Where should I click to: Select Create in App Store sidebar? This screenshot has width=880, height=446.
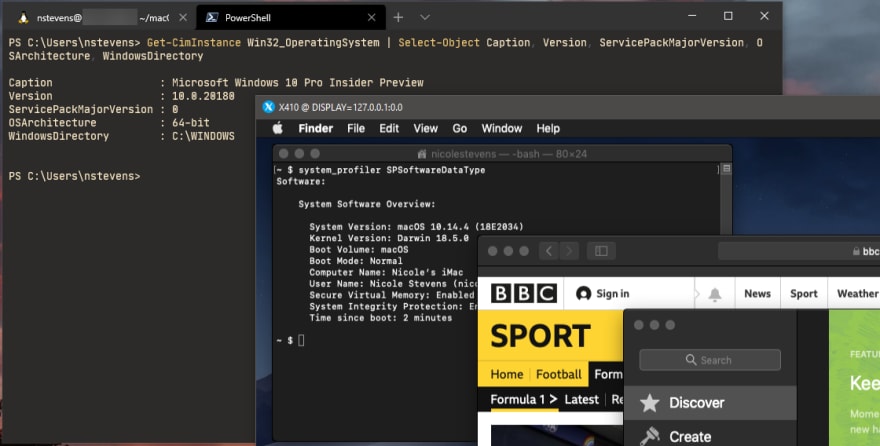point(710,436)
